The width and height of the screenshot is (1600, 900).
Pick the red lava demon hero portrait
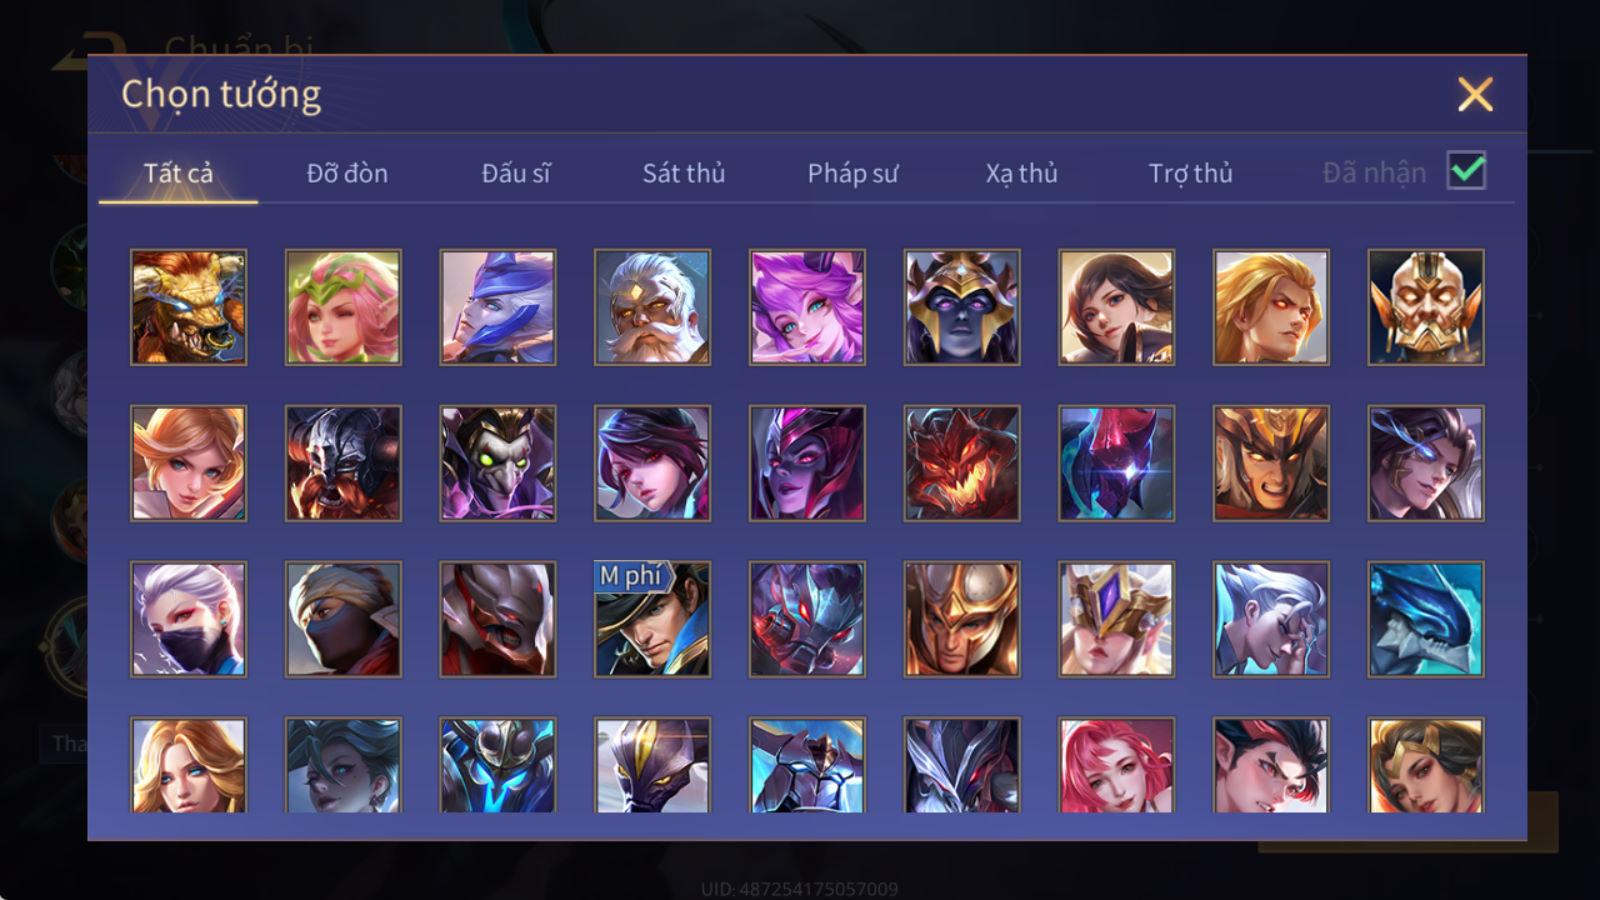[962, 463]
